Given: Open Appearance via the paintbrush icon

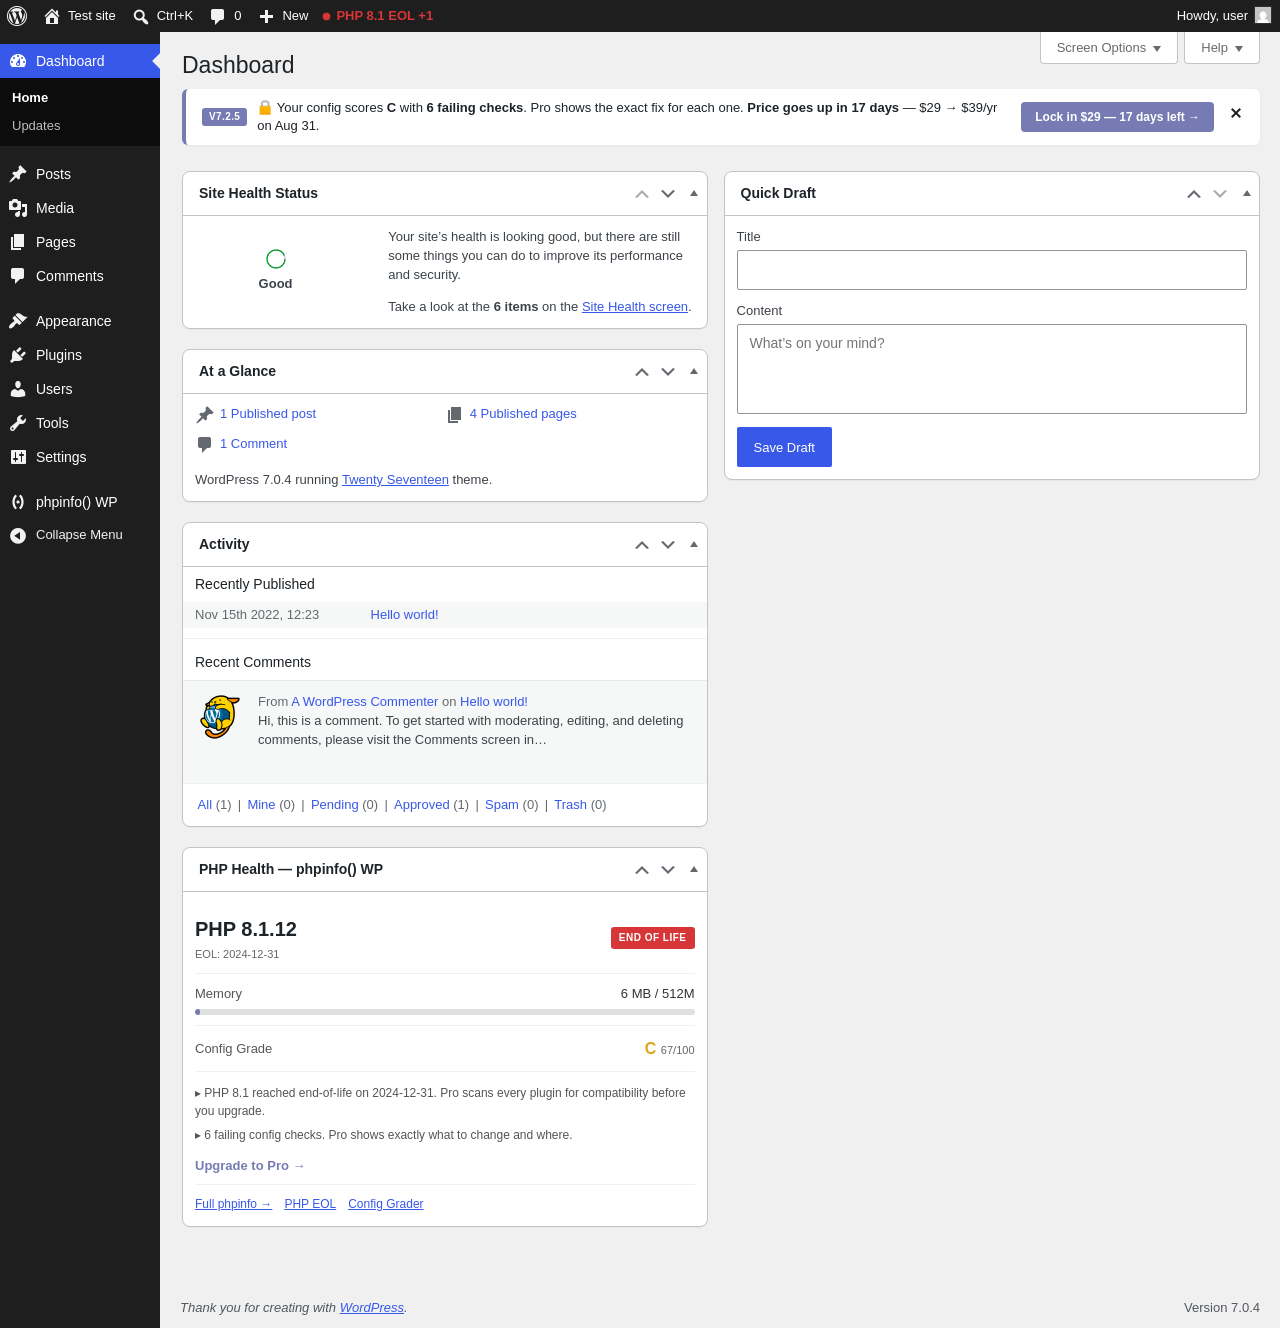Looking at the screenshot, I should point(18,321).
